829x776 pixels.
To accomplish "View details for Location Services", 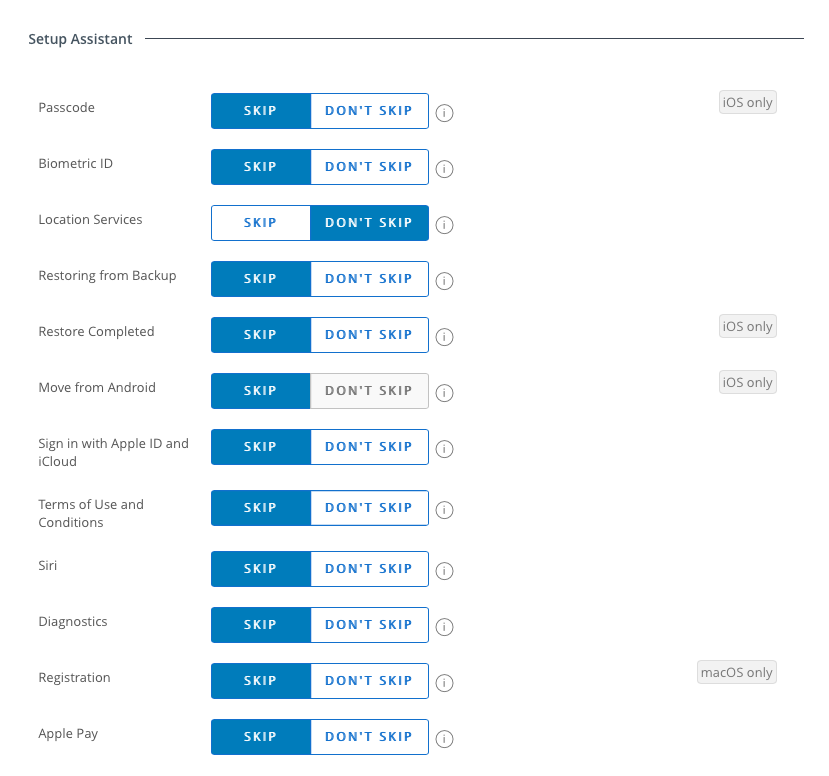I will click(444, 224).
